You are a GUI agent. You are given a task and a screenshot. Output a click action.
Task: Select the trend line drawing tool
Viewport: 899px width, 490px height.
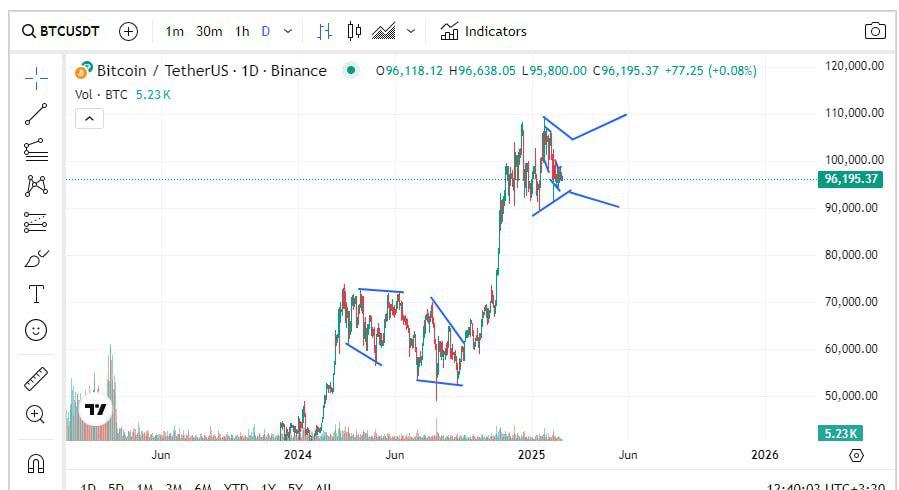(x=36, y=113)
